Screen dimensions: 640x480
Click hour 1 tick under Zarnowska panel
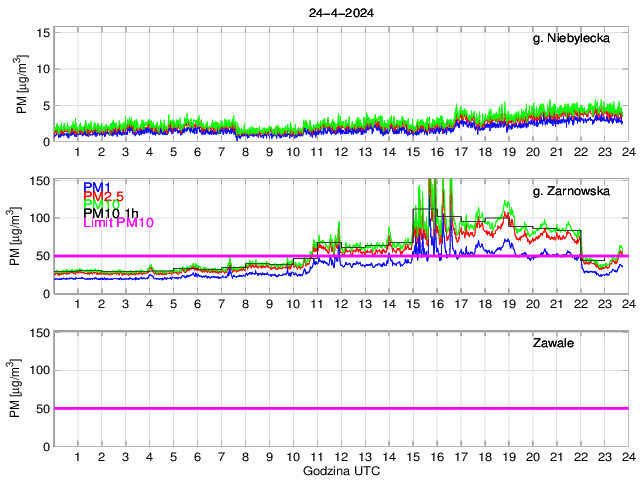pos(78,304)
